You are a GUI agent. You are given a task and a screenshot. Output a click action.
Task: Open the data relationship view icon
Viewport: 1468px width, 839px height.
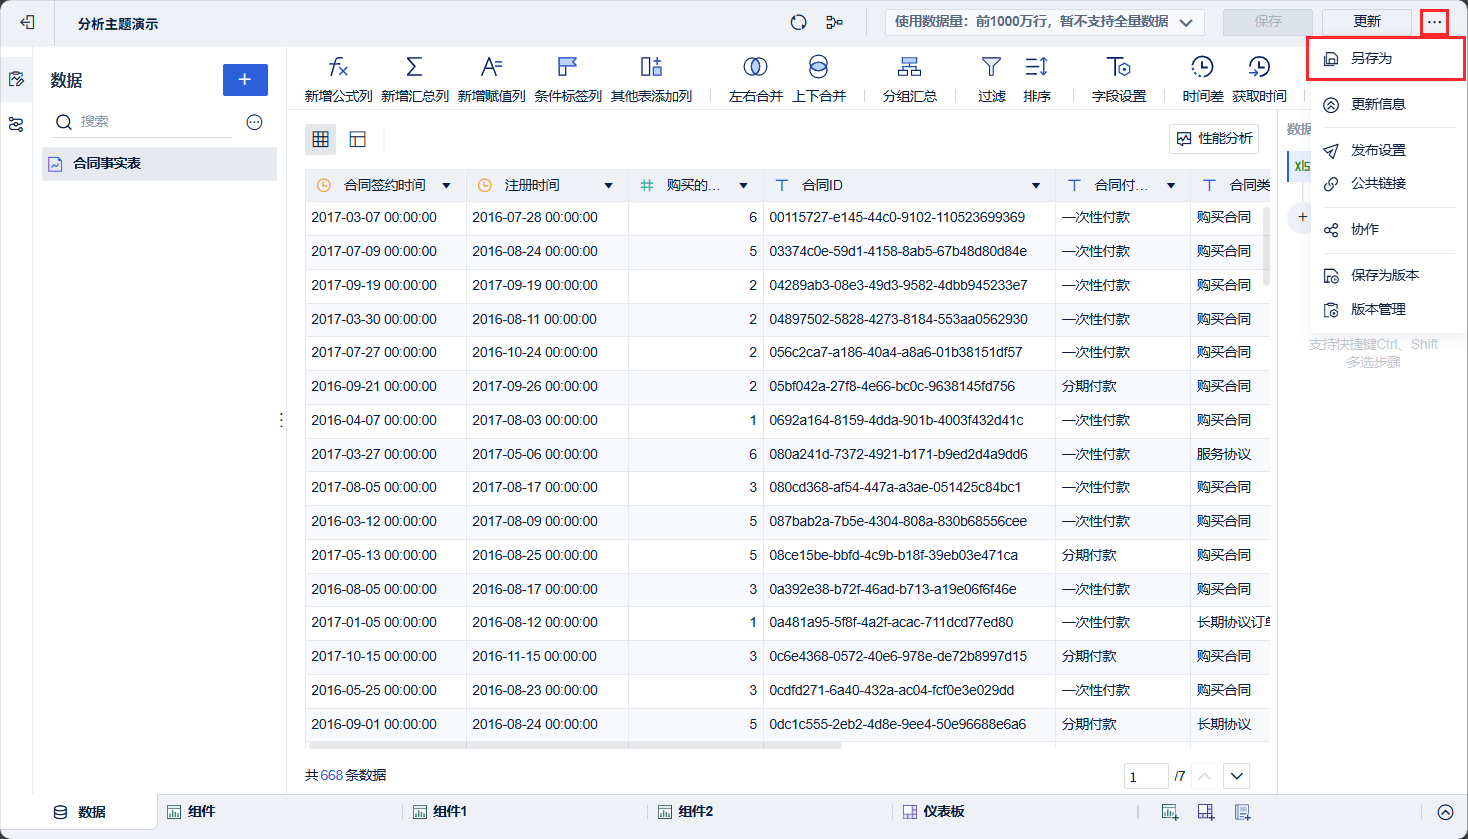(x=834, y=22)
